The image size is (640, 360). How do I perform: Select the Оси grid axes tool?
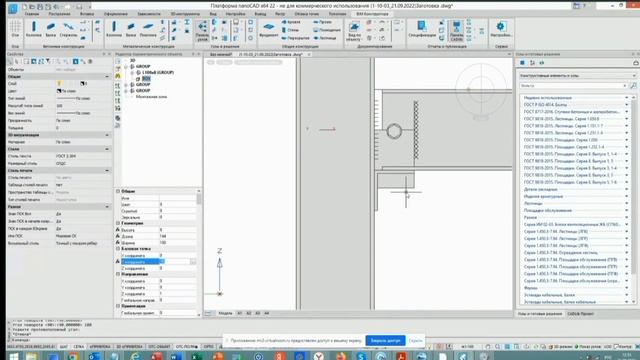15,29
